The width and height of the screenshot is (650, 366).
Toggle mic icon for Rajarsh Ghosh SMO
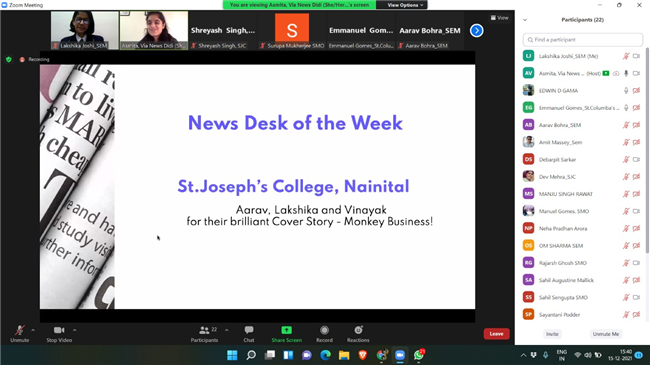click(x=626, y=263)
